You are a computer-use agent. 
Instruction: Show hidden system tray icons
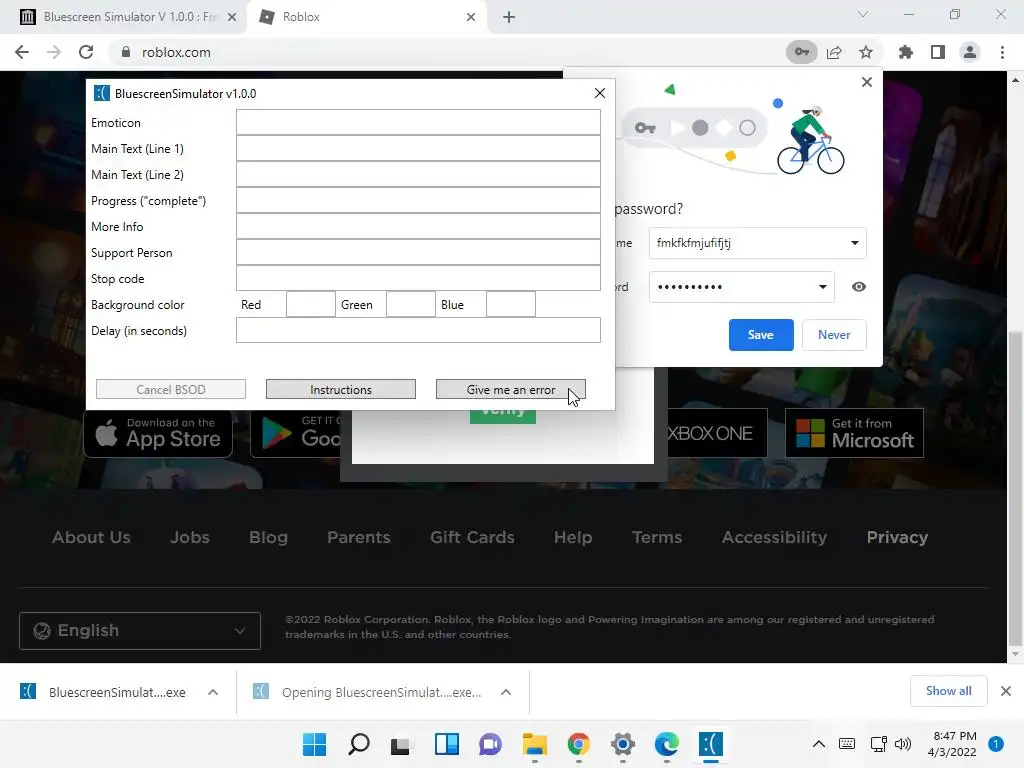(818, 744)
